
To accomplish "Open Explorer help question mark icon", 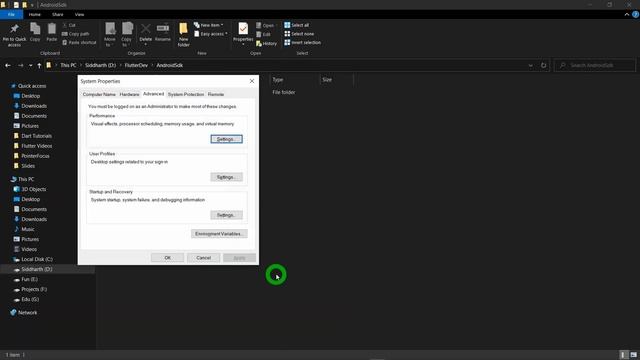I will point(635,14).
